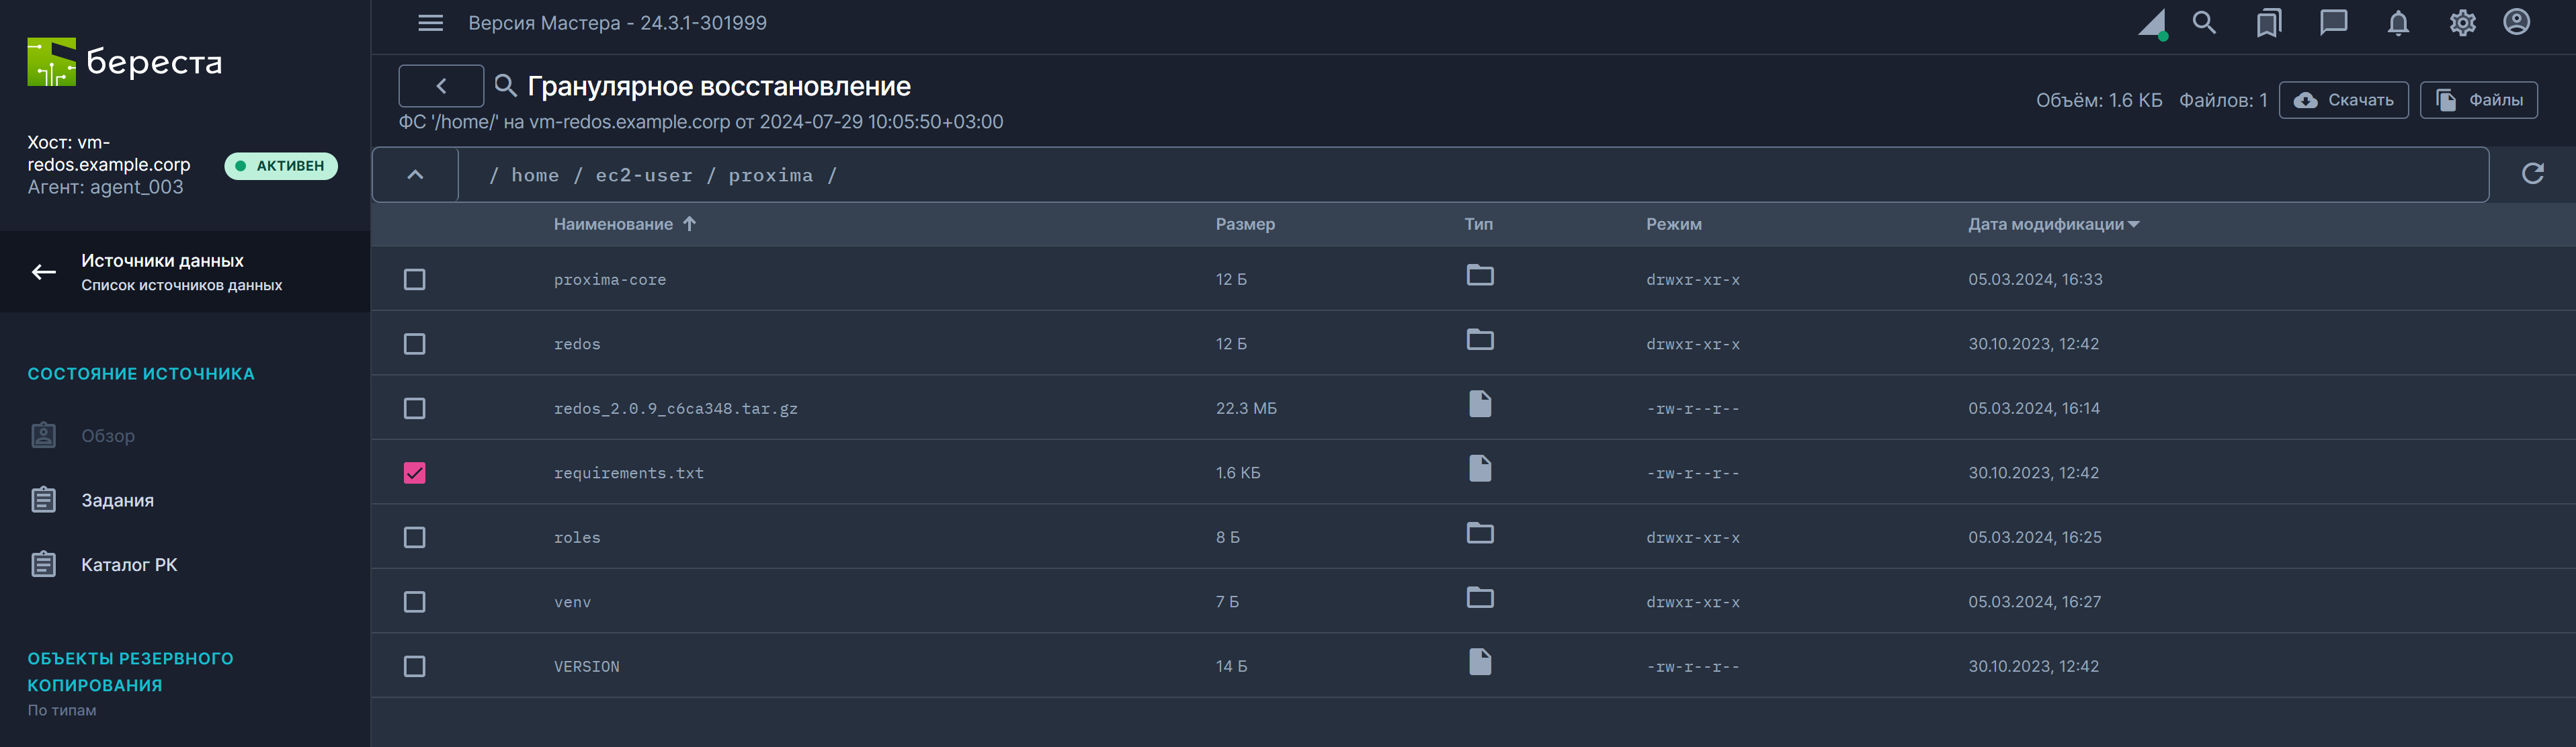Open the bookmarks icon in header
2576x747 pixels.
click(x=2268, y=23)
